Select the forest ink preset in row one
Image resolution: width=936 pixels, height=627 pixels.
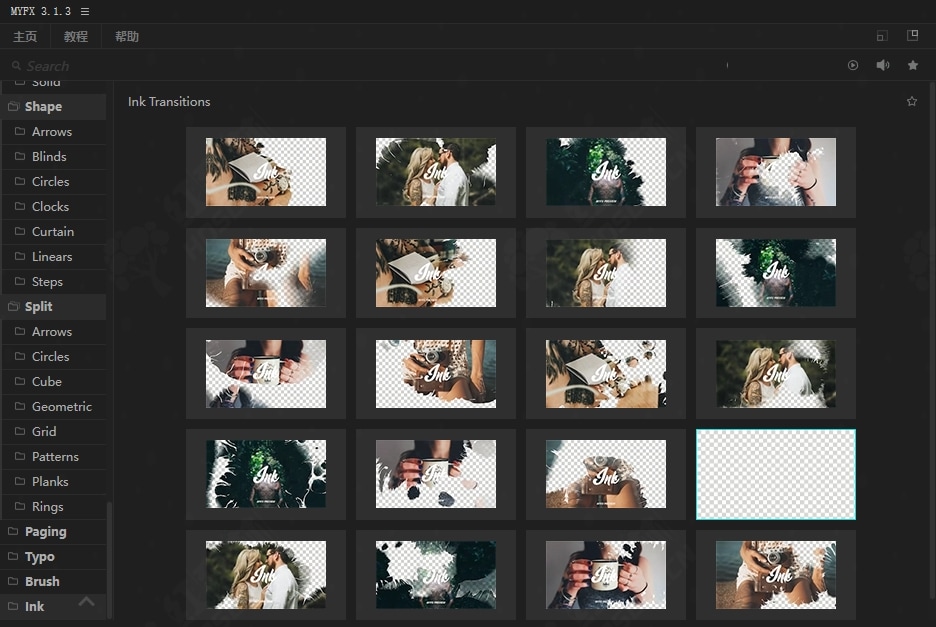click(x=606, y=172)
